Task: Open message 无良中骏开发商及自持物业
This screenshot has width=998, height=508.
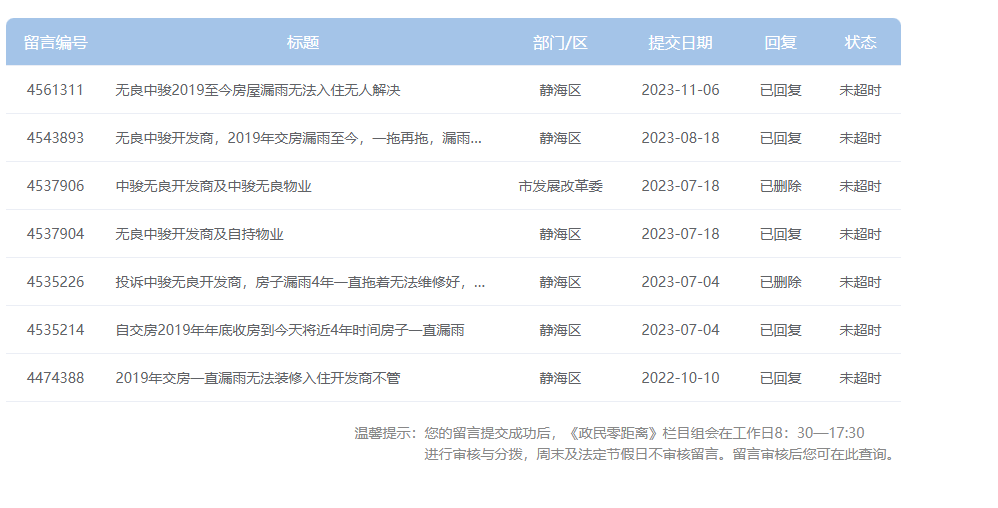Action: coord(199,234)
